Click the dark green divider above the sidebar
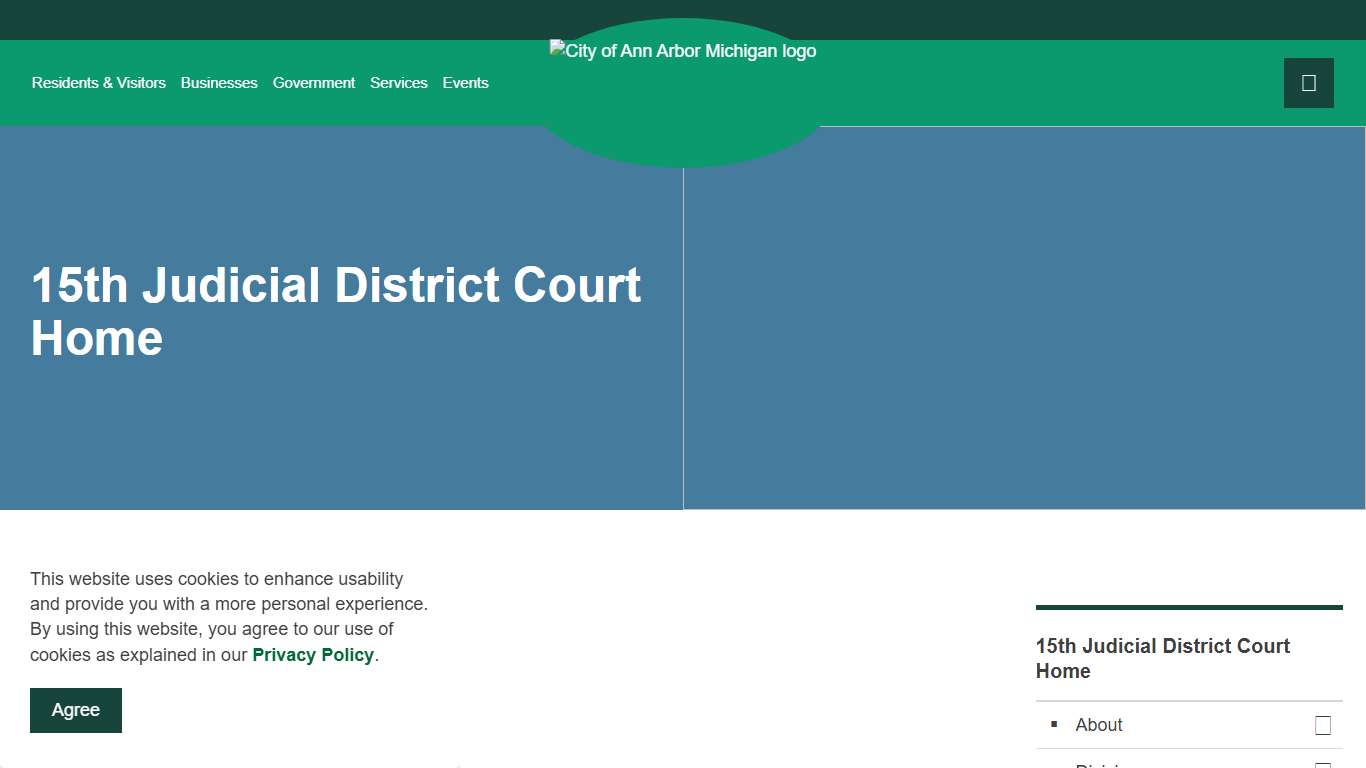This screenshot has width=1366, height=768. point(1188,607)
